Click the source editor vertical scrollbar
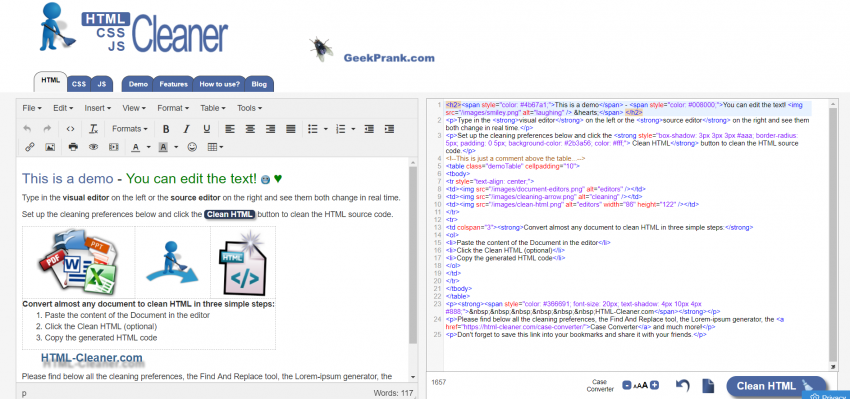This screenshot has height=399, width=850. pos(834,235)
